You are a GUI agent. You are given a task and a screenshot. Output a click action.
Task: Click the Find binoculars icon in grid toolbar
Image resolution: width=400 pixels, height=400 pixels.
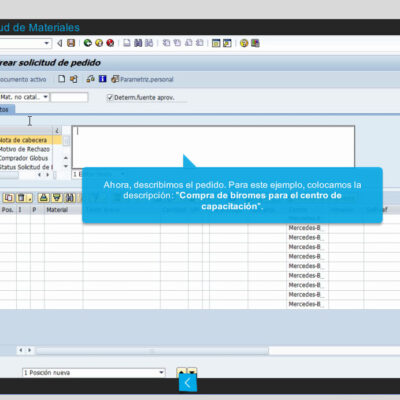70,198
